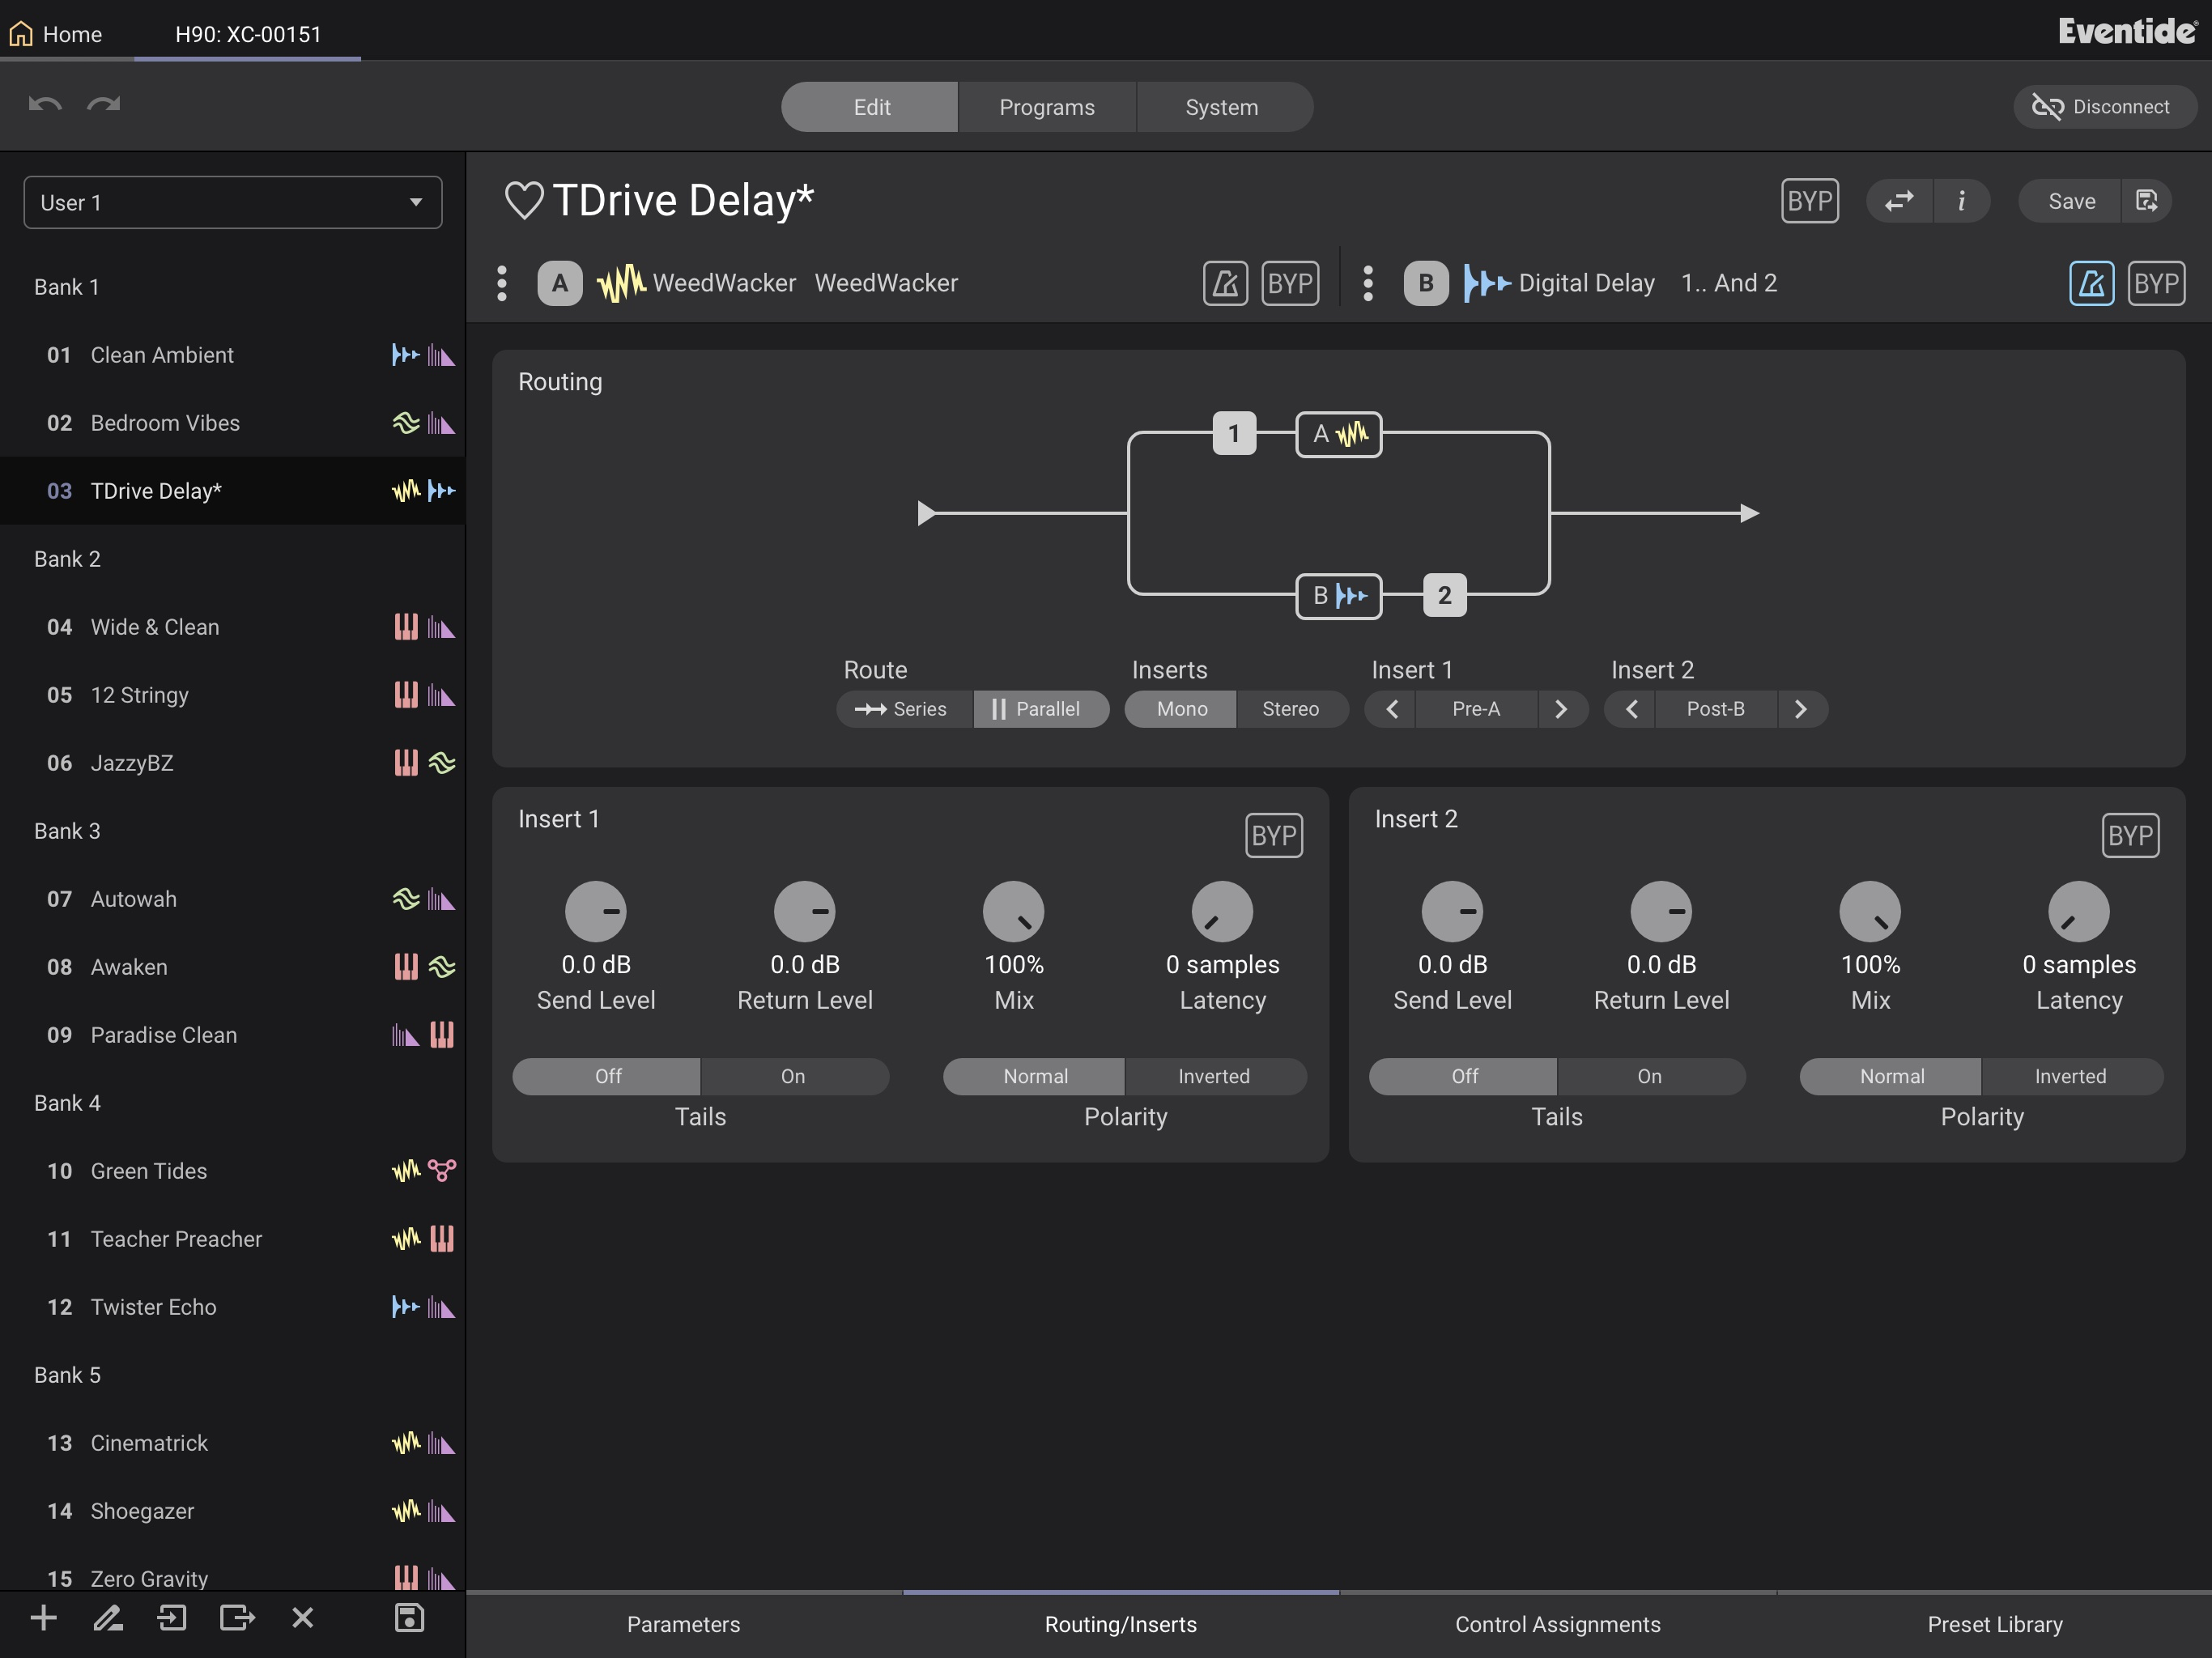Toggle the tempo metronome icon for preset A
The height and width of the screenshot is (1658, 2212).
click(1225, 283)
